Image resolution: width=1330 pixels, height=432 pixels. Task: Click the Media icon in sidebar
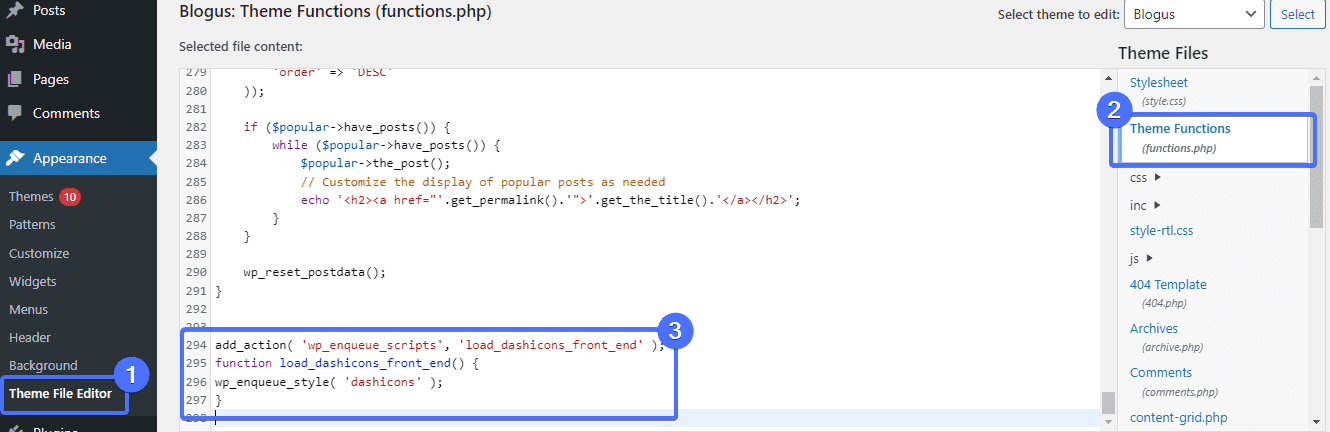(x=15, y=45)
